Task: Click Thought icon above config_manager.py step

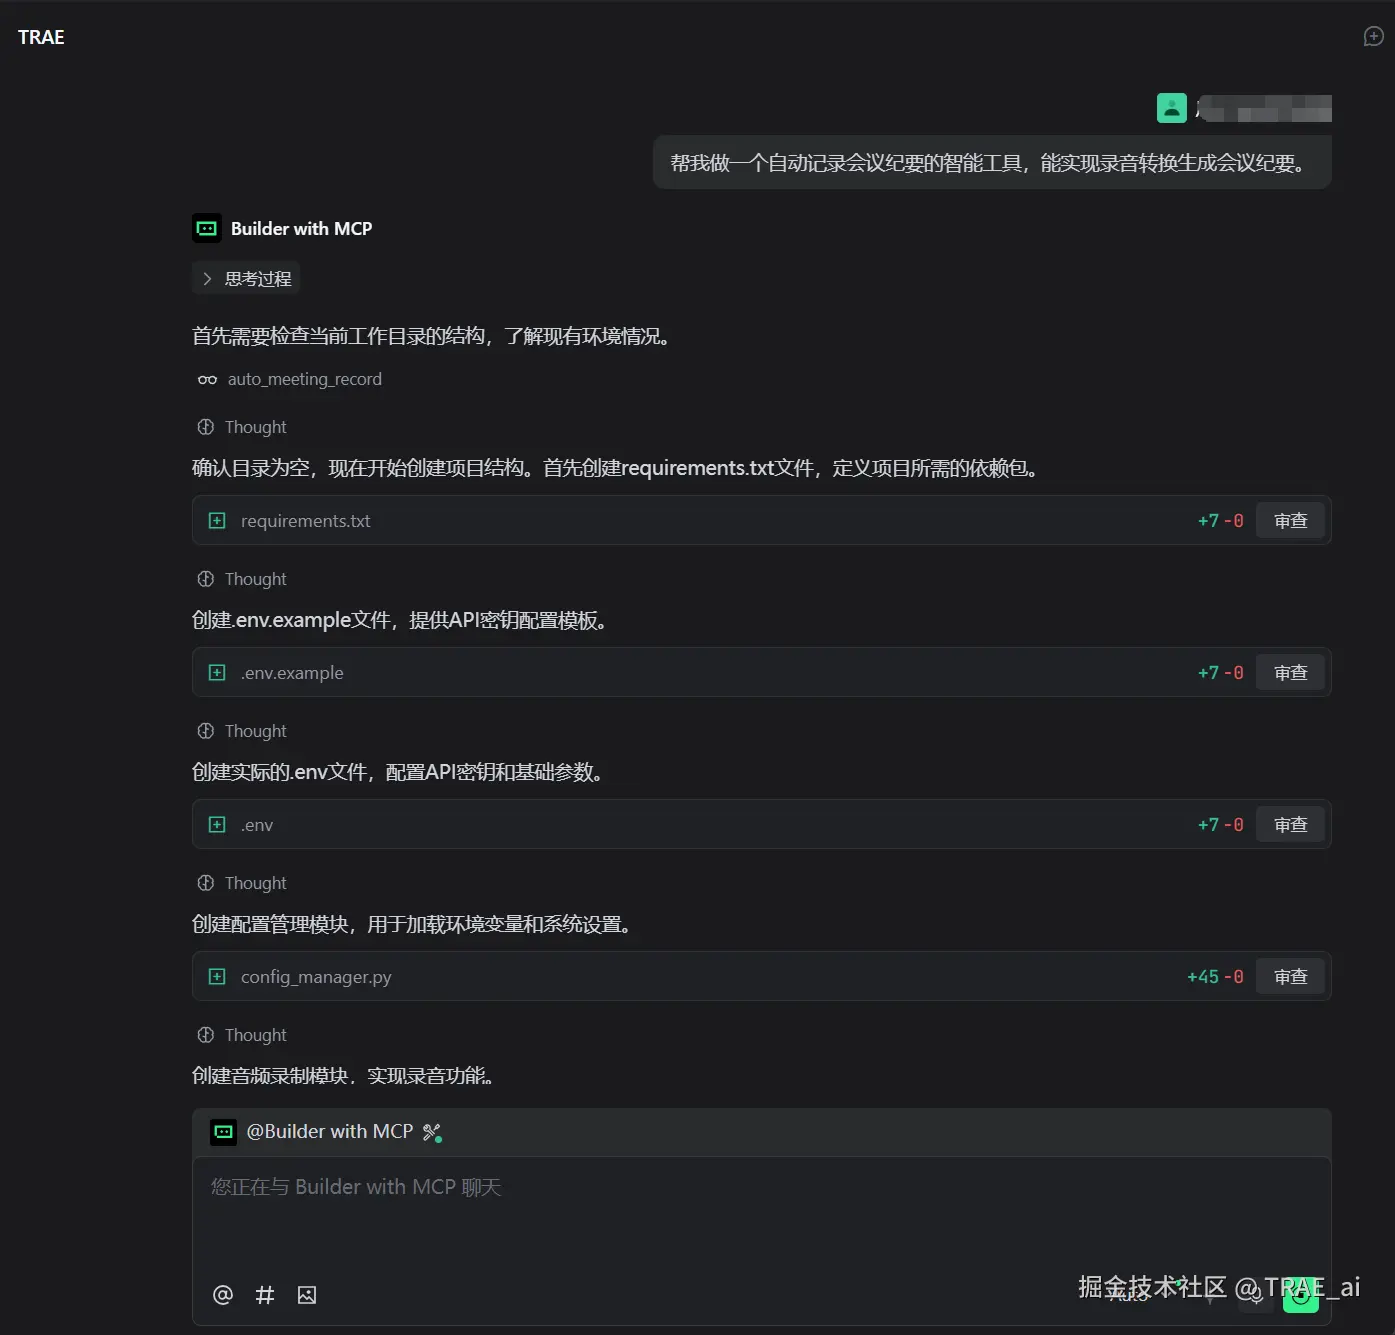Action: pyautogui.click(x=206, y=883)
